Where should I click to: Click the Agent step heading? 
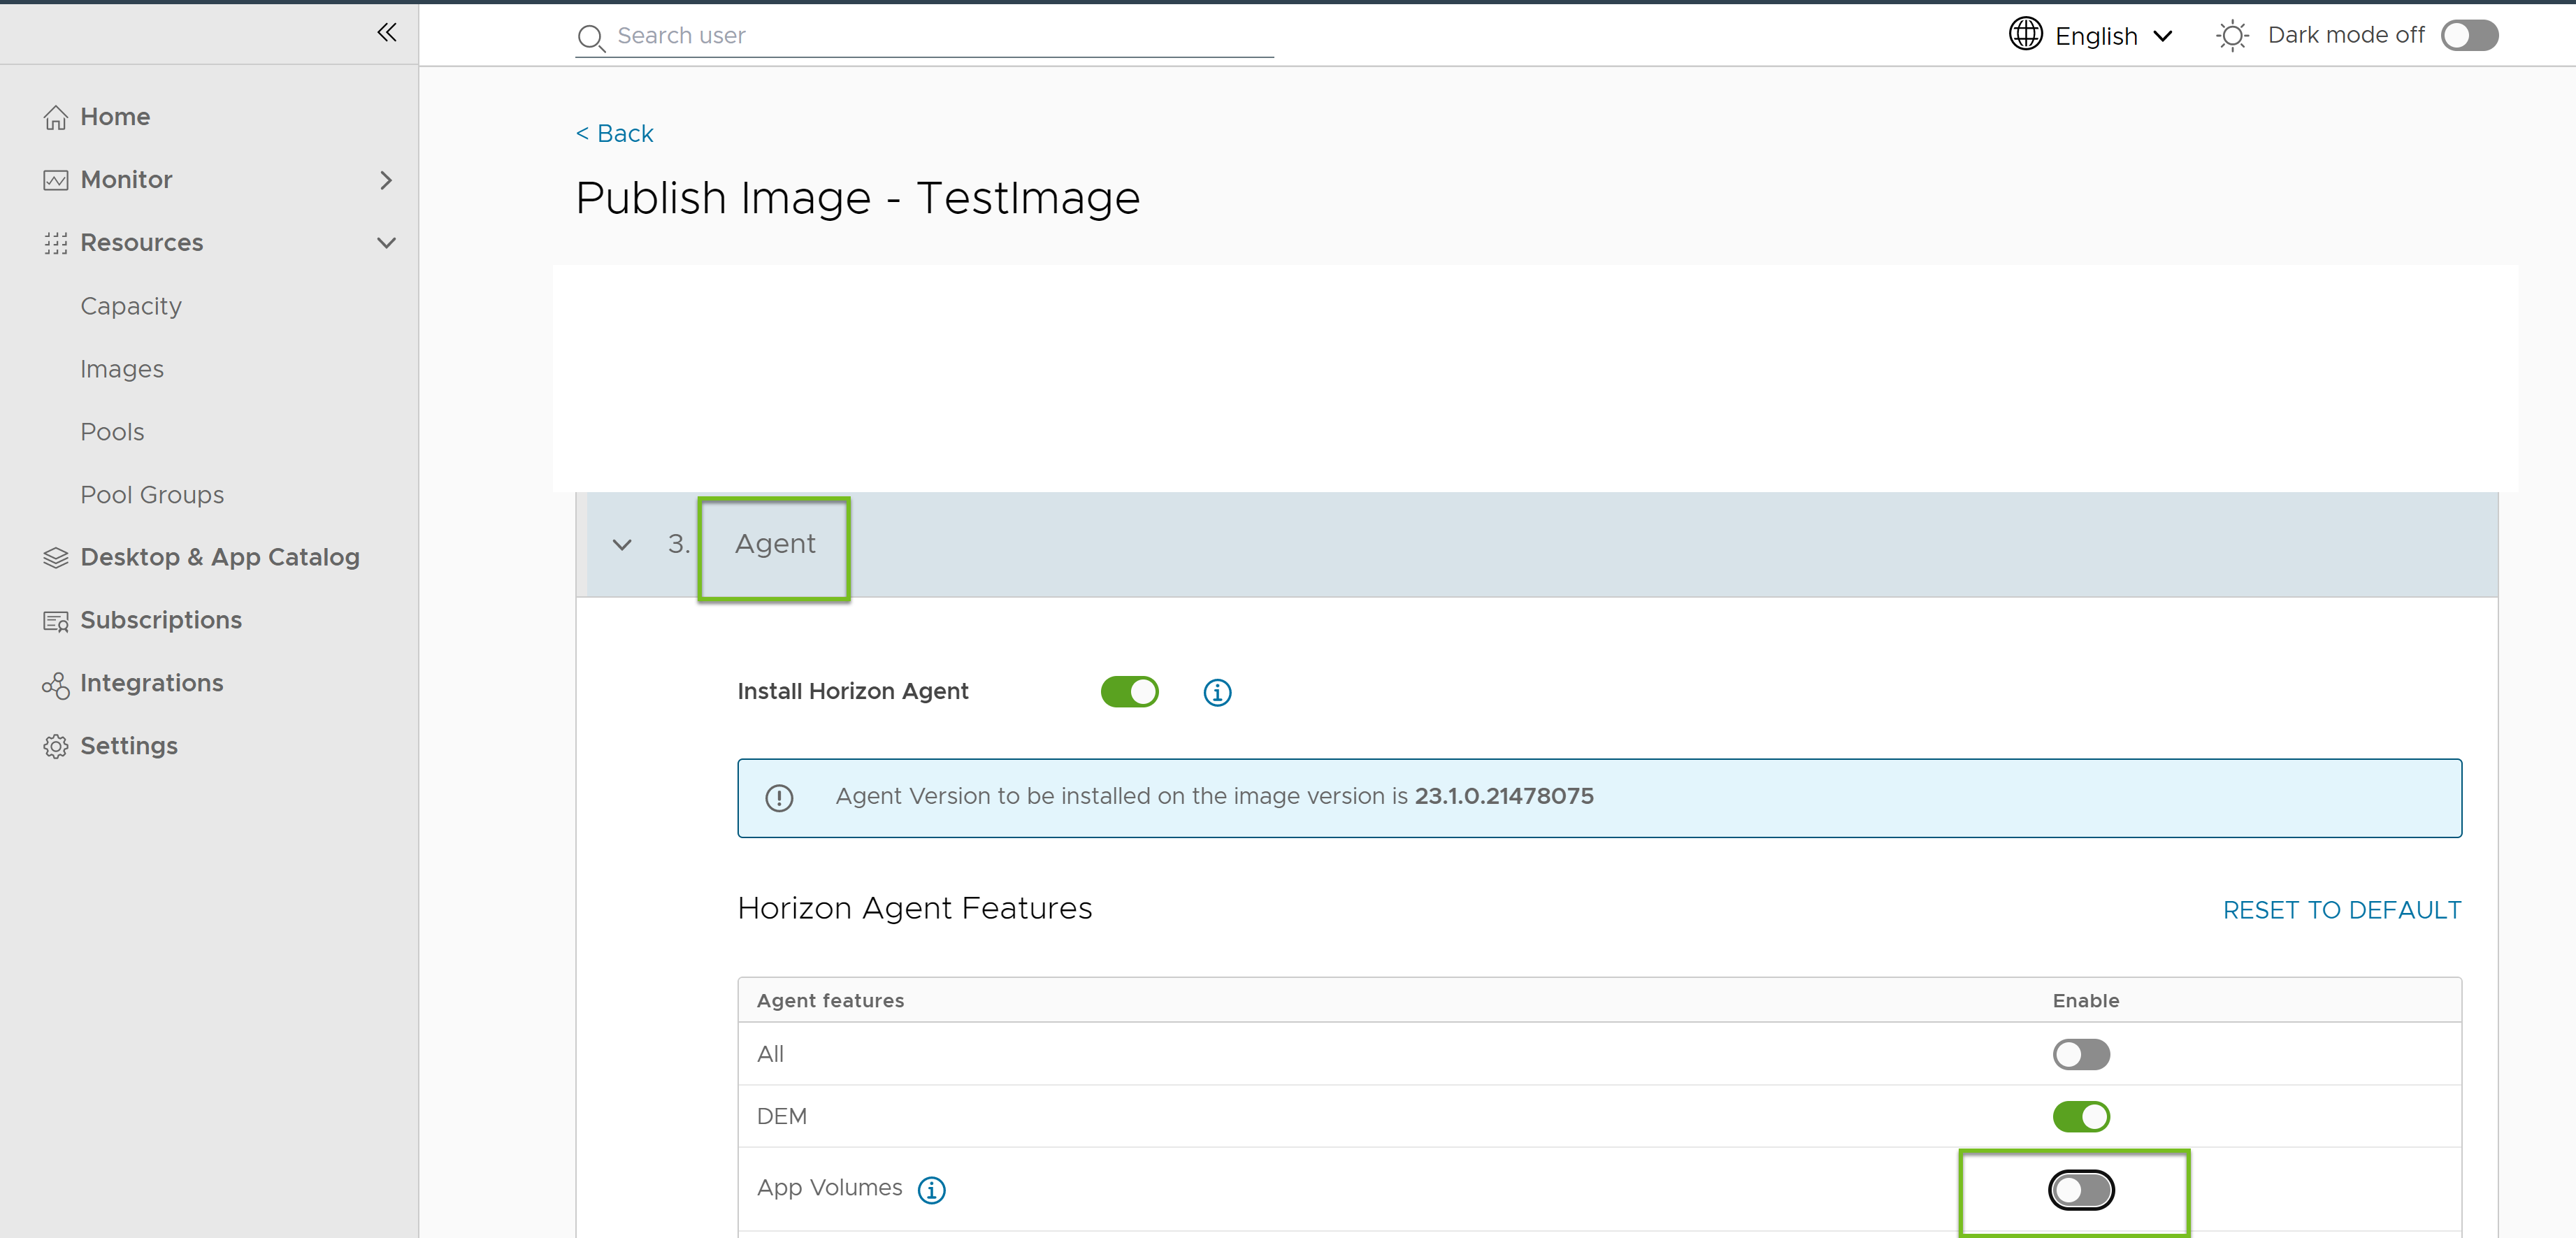coord(775,545)
